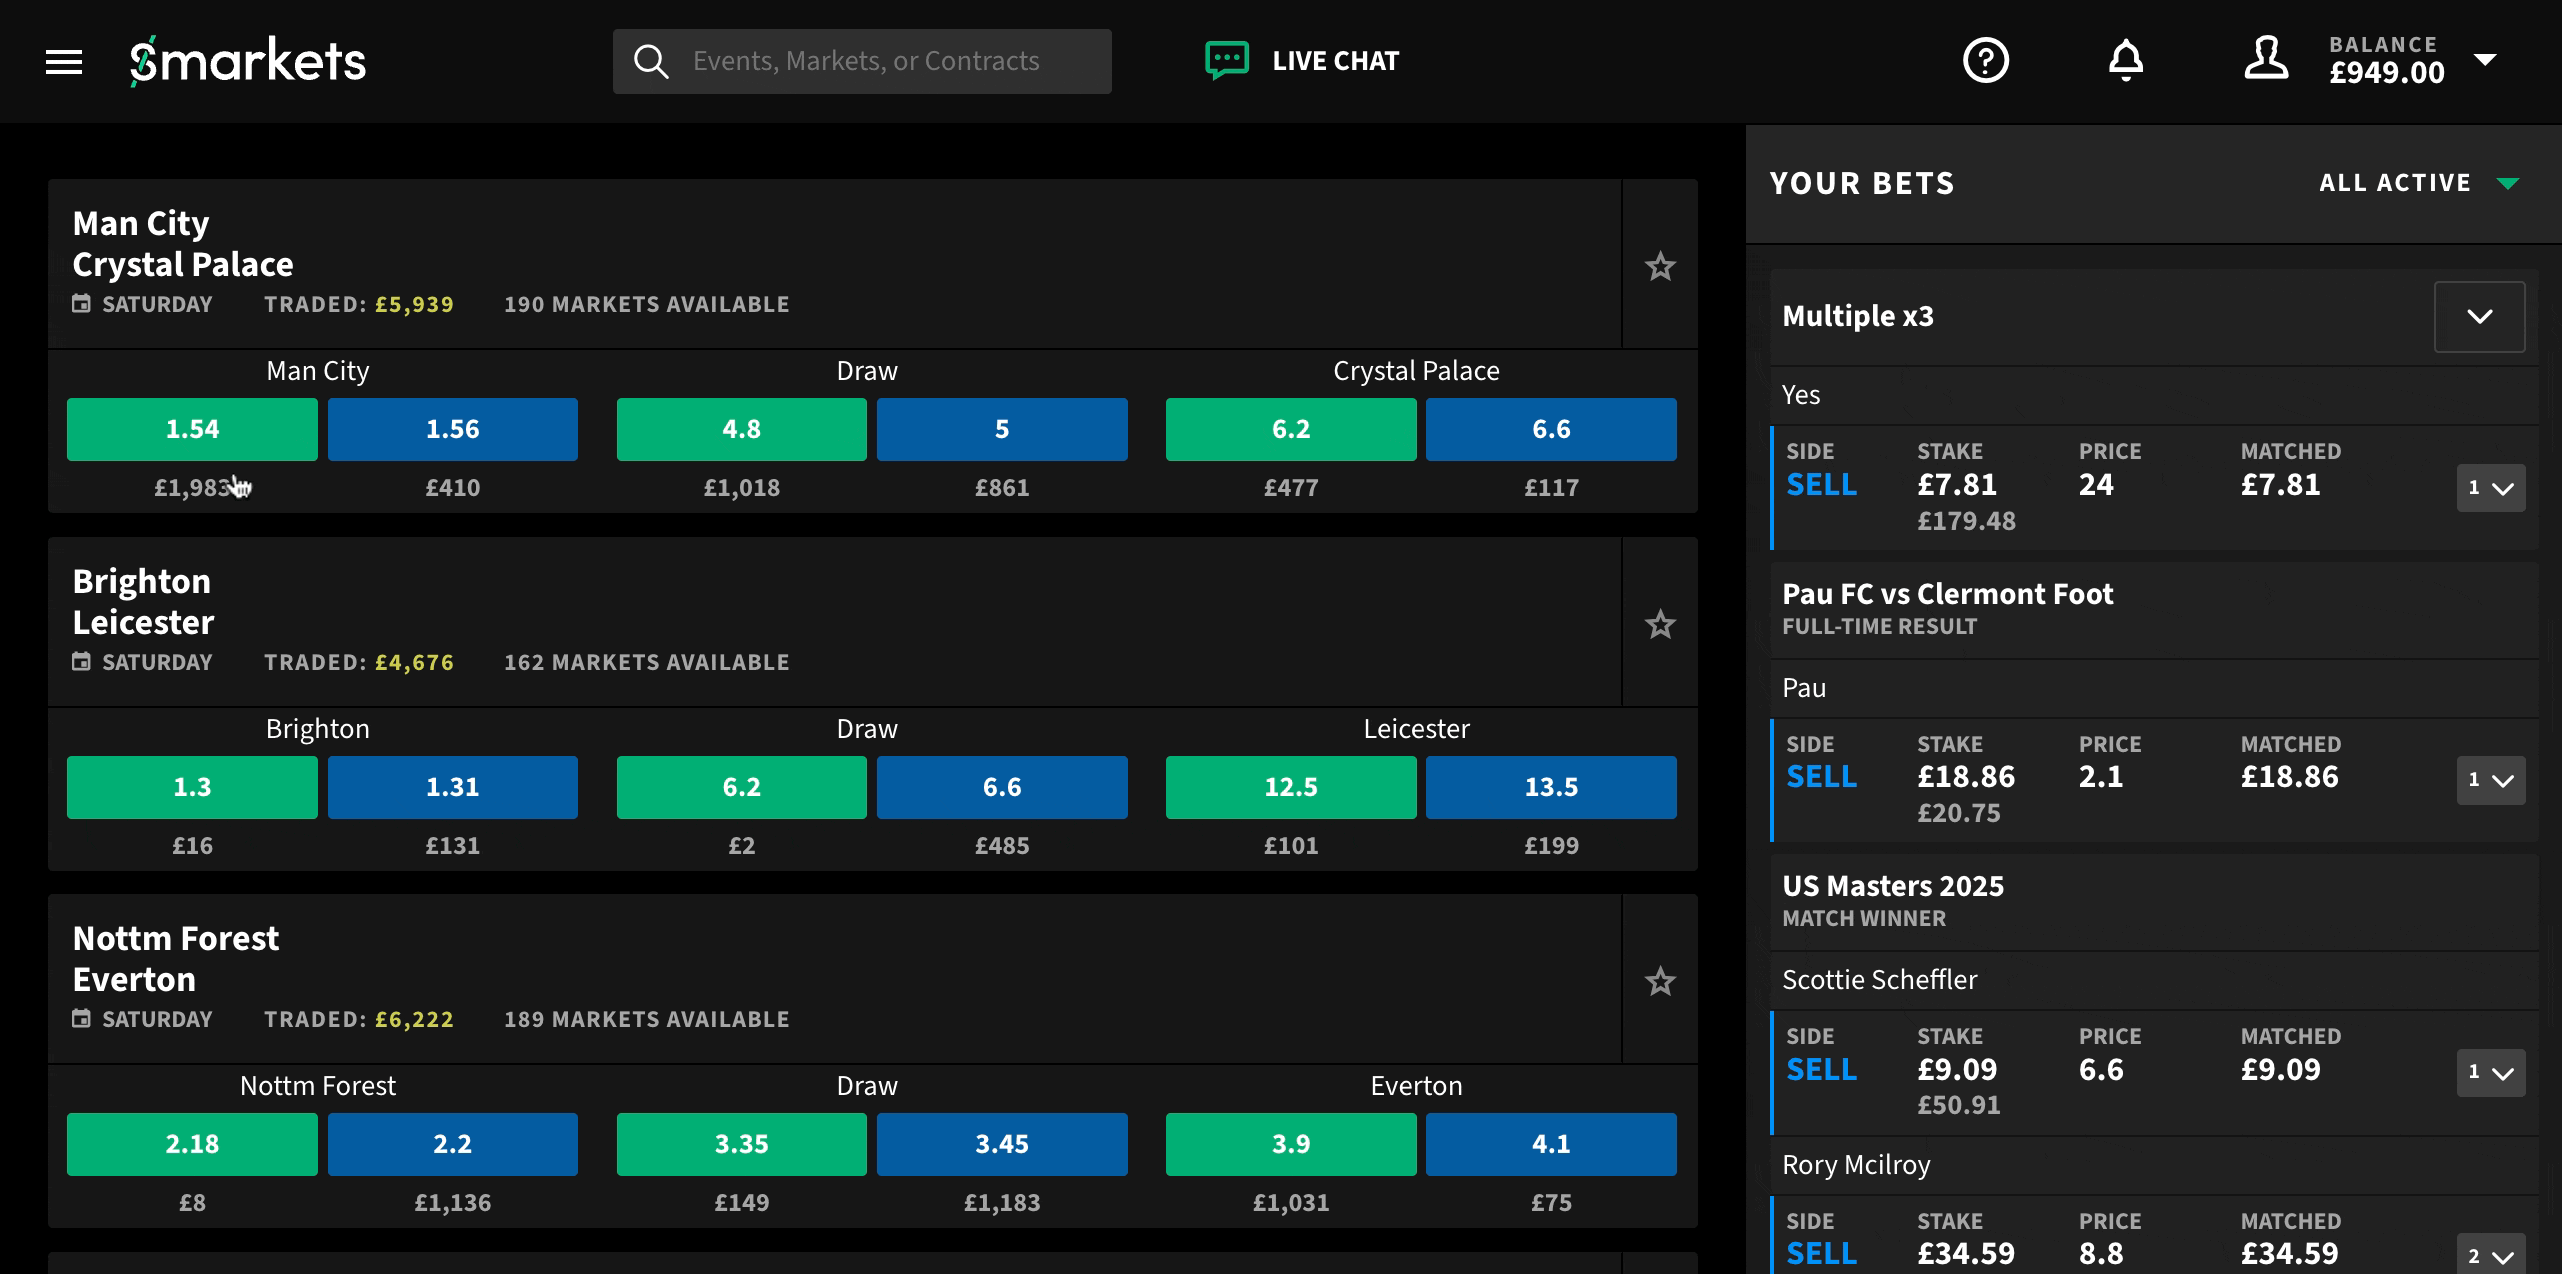Click the calendar icon next to Saturday

click(x=81, y=303)
